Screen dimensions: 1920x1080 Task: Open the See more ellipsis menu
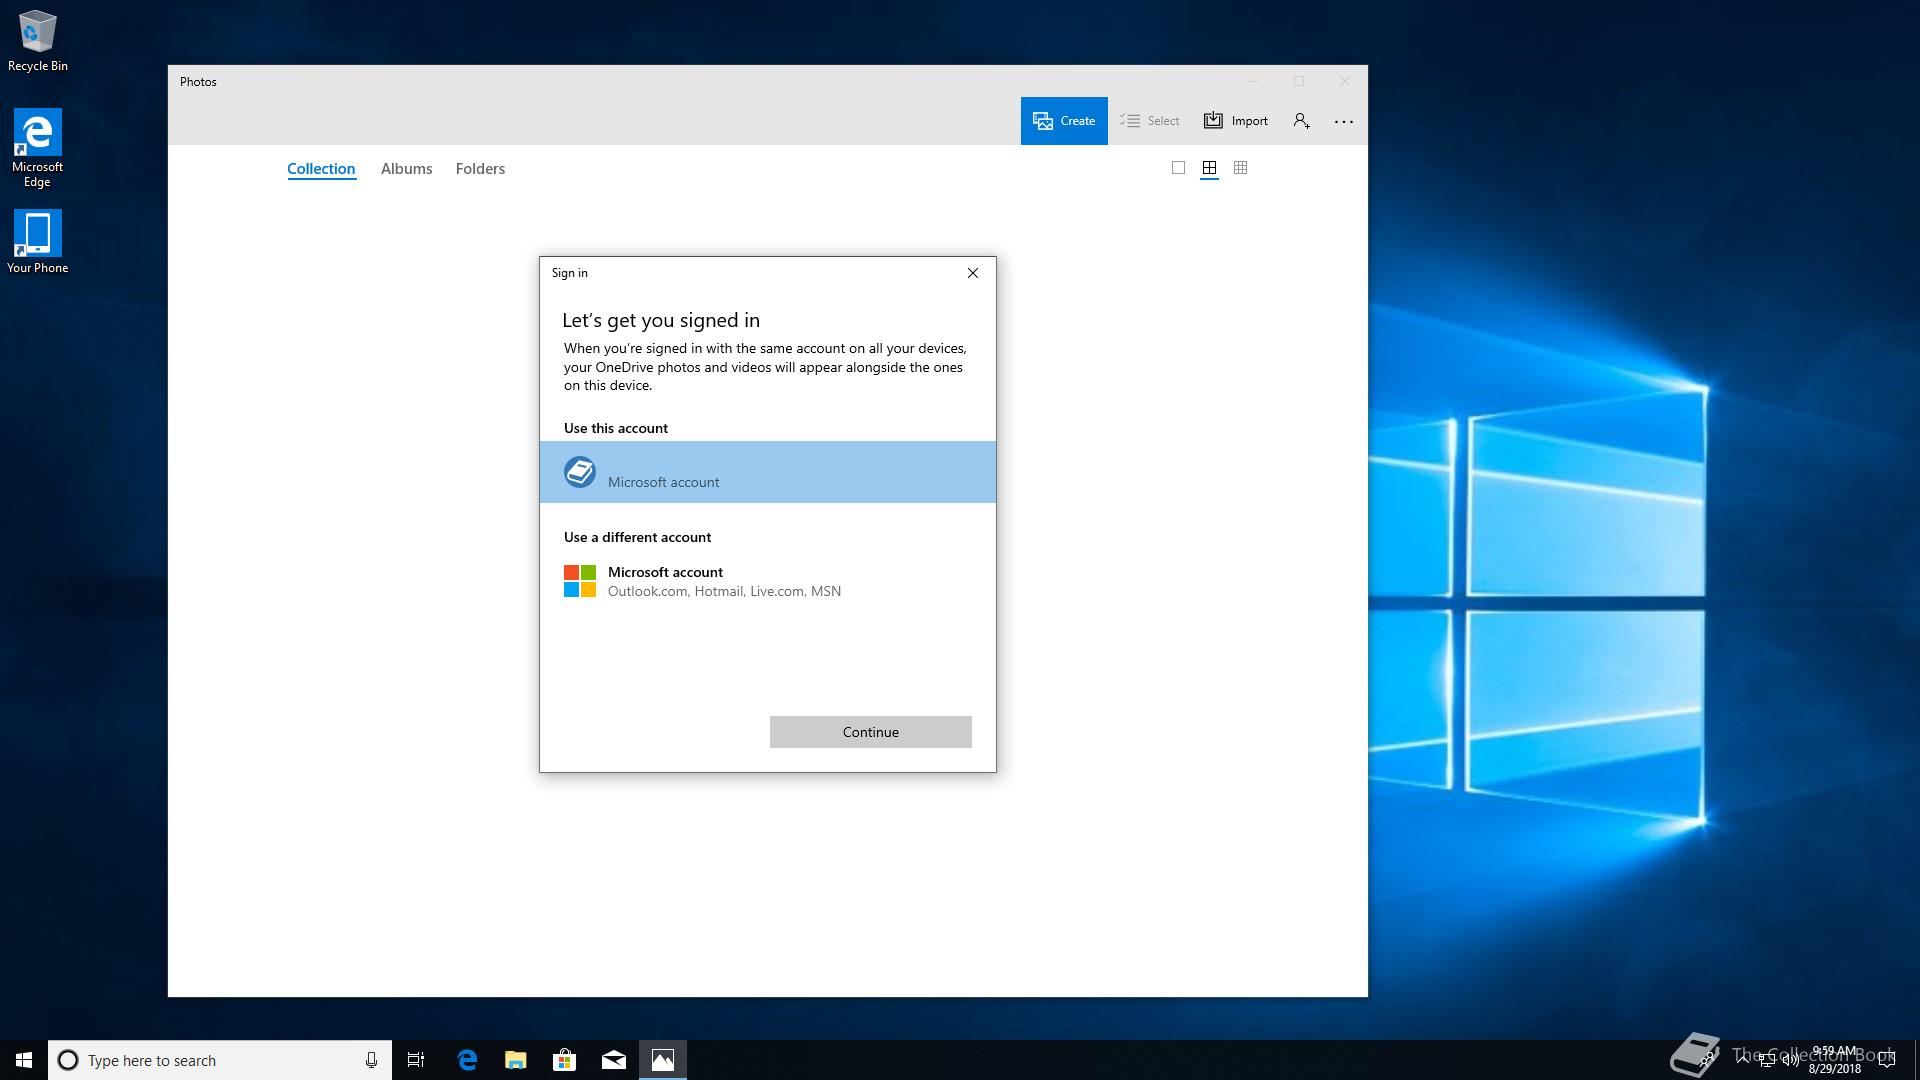coord(1344,121)
